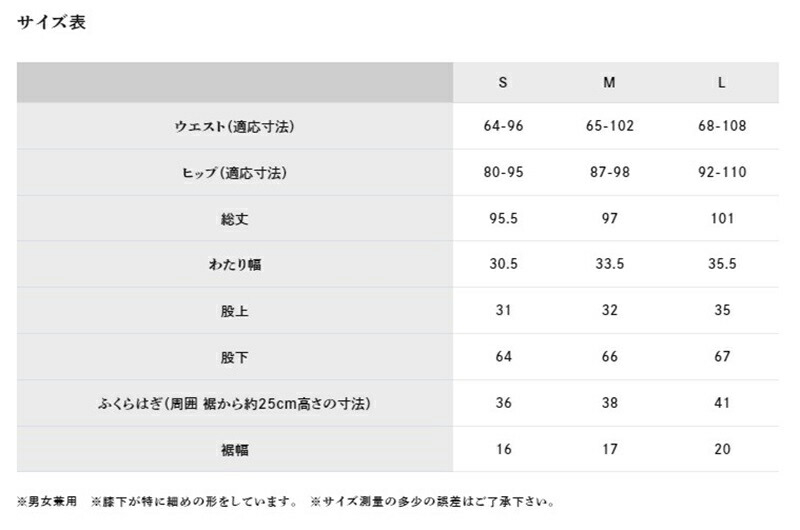Image resolution: width=800 pixels, height=530 pixels.
Task: Select the S size column header
Action: pyautogui.click(x=502, y=82)
